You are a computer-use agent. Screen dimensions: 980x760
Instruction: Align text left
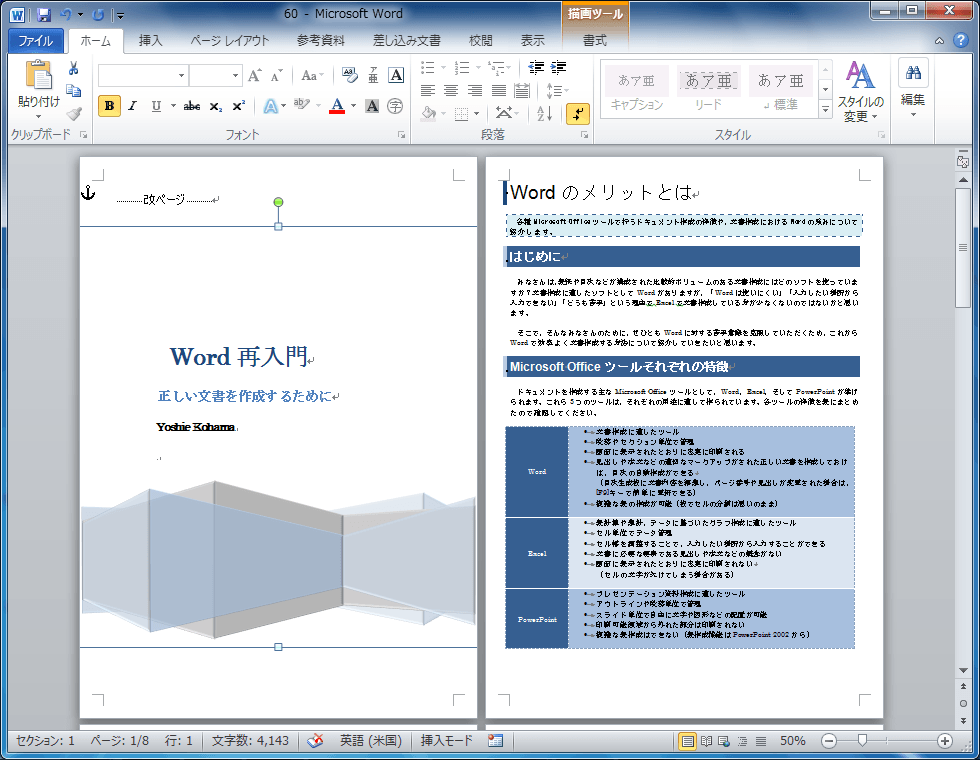[428, 91]
